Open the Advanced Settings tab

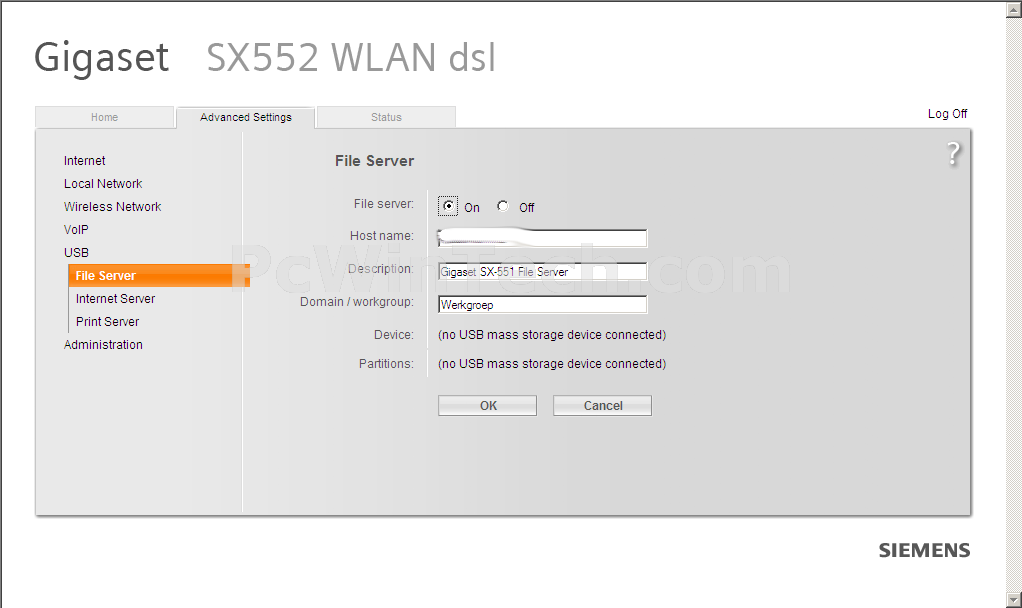pos(246,117)
